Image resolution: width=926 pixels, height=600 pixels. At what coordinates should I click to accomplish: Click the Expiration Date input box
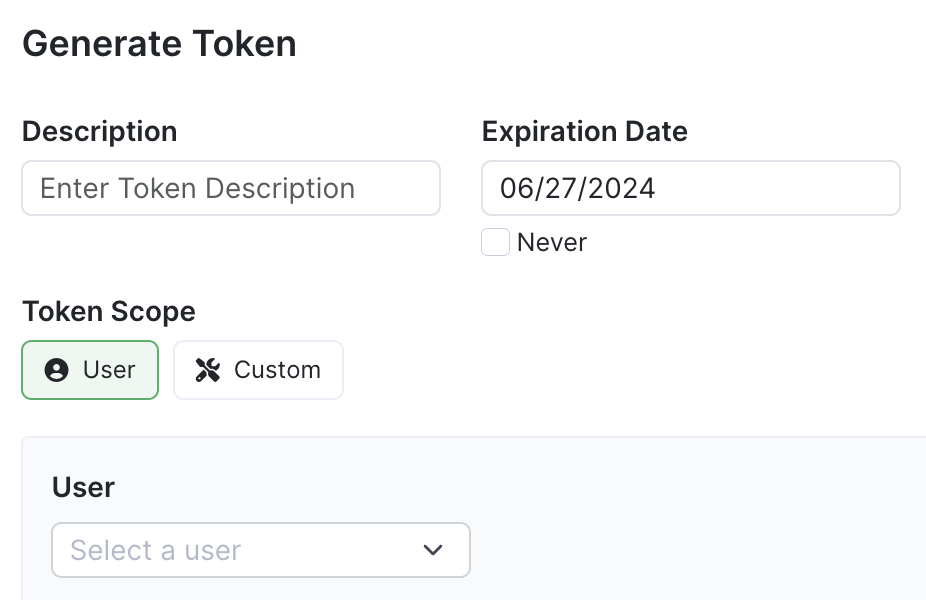pyautogui.click(x=691, y=188)
